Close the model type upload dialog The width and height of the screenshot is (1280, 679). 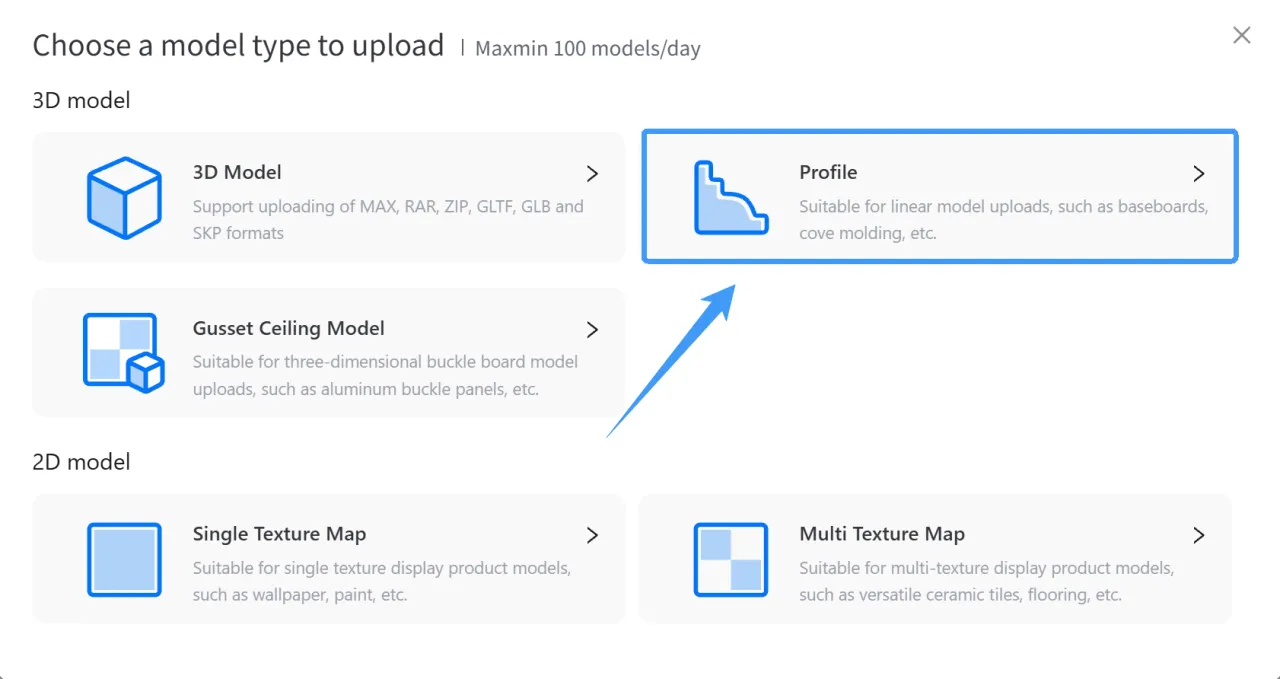pyautogui.click(x=1242, y=36)
